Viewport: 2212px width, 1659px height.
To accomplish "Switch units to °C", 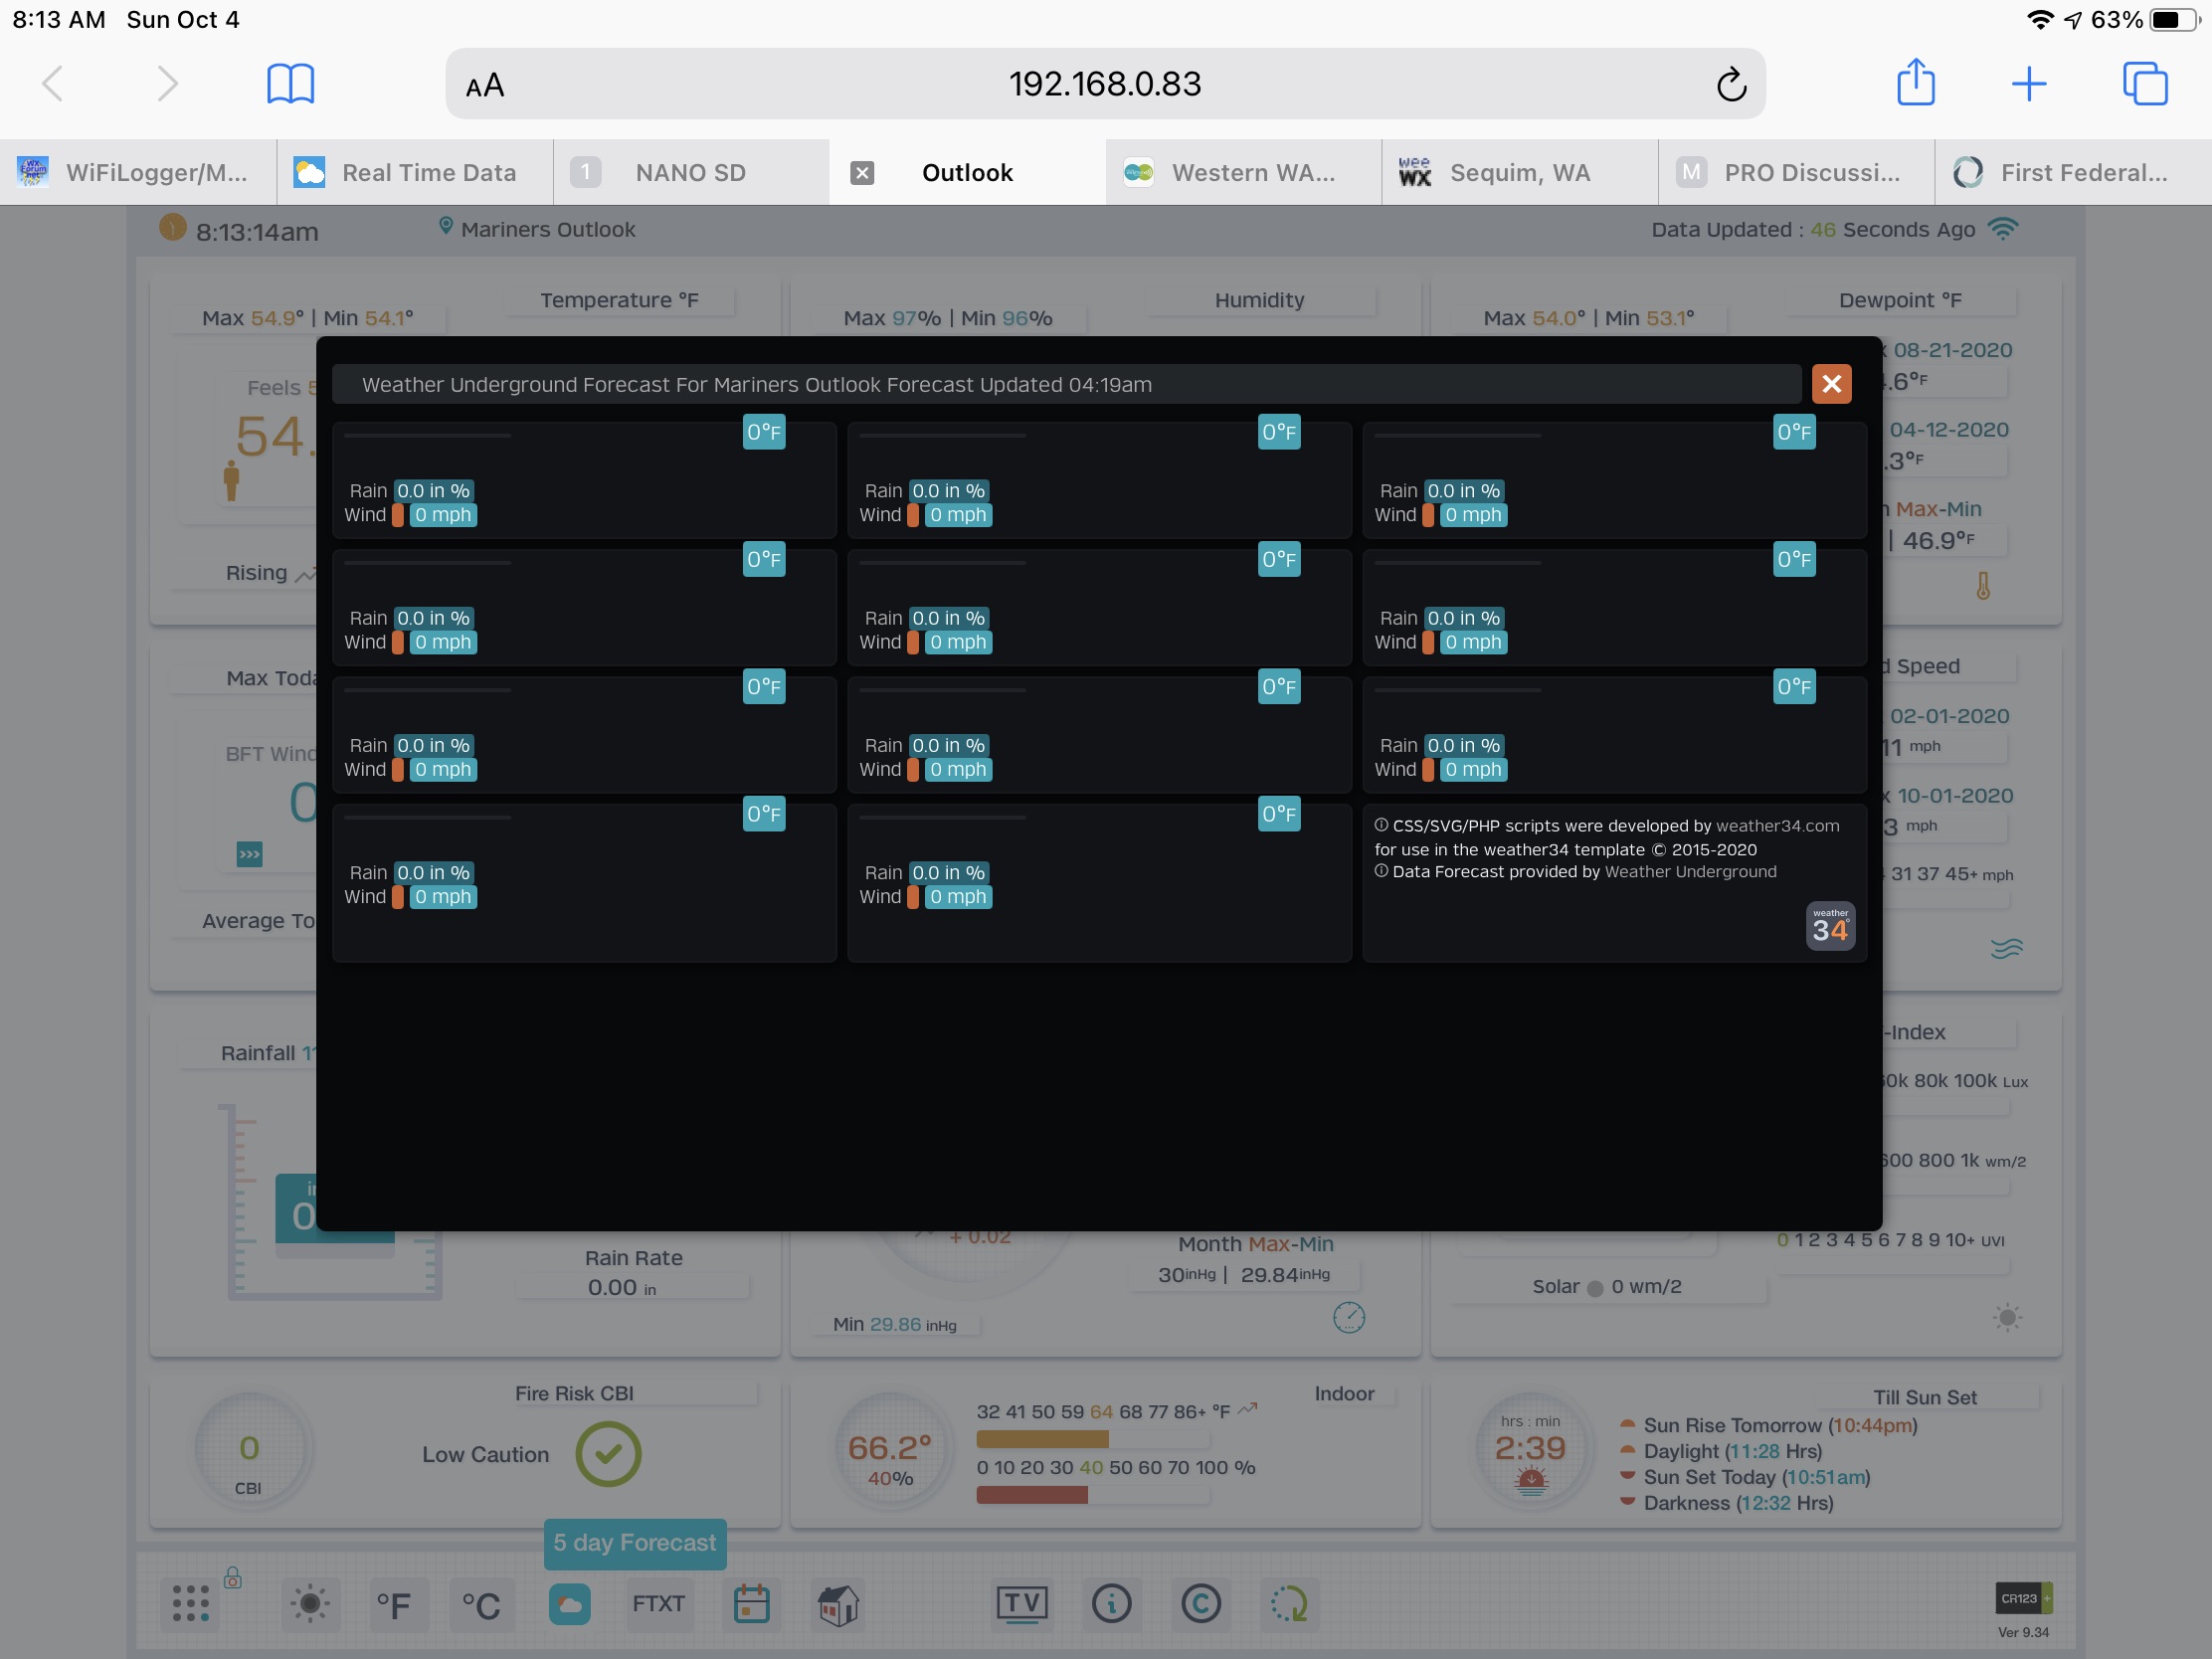I will [x=481, y=1605].
